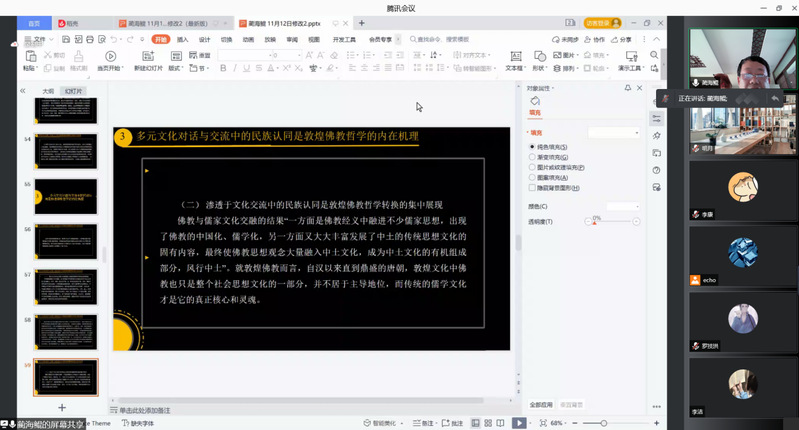Enable 隐藏背景图形 checkbox
Screen dimensions: 799x430
532,187
